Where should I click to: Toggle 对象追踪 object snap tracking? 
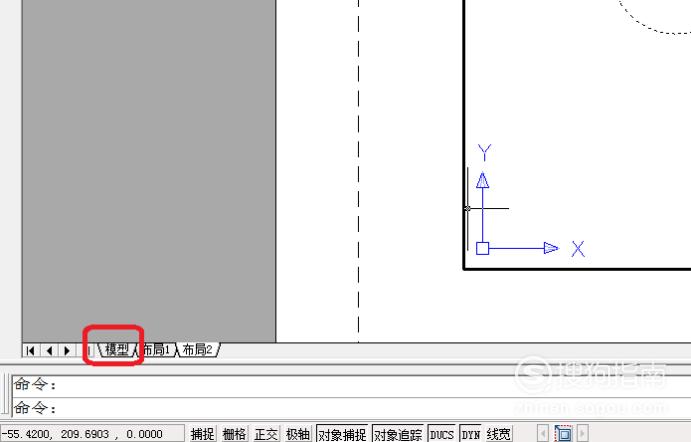coord(398,434)
